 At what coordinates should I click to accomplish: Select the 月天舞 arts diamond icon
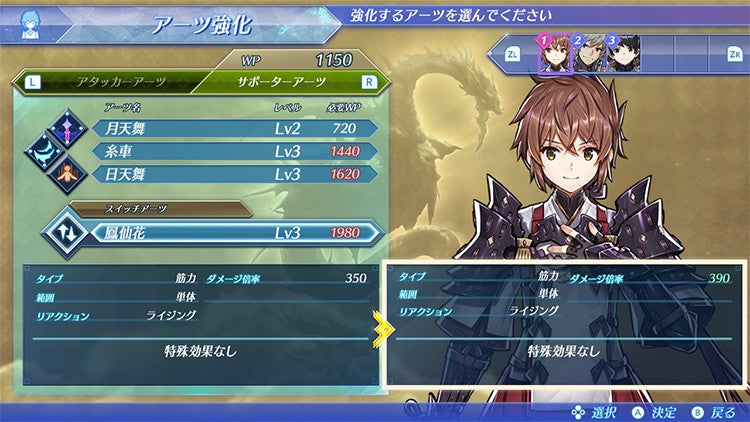(x=67, y=129)
